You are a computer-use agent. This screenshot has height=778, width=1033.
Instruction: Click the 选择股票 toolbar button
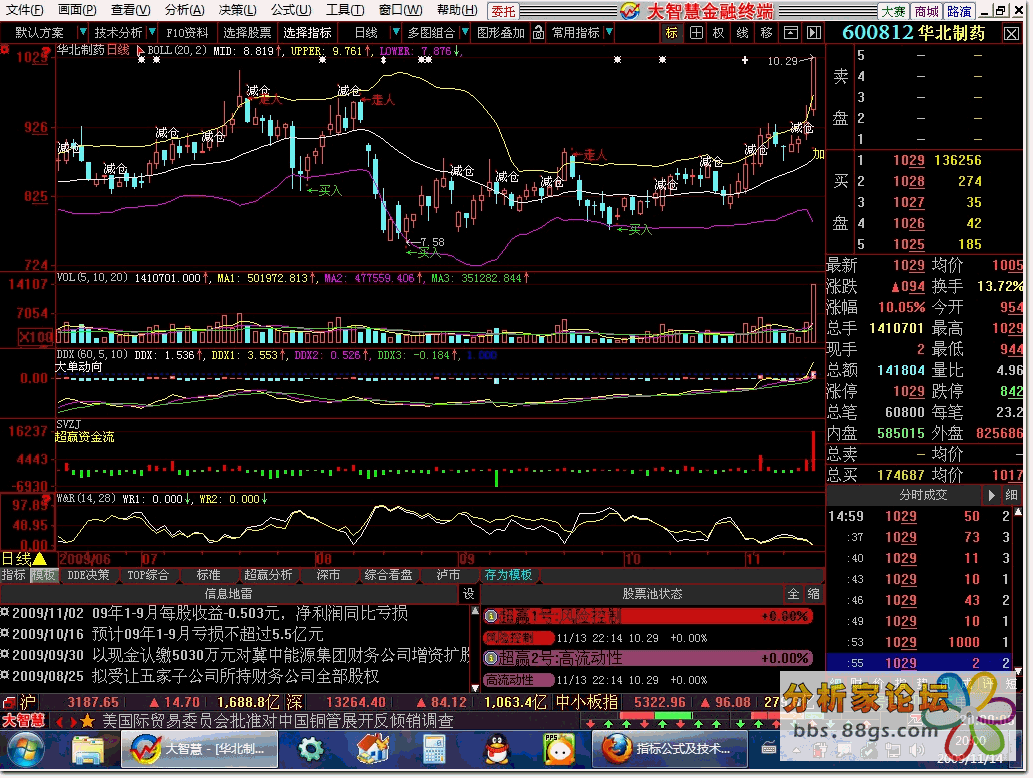[247, 33]
